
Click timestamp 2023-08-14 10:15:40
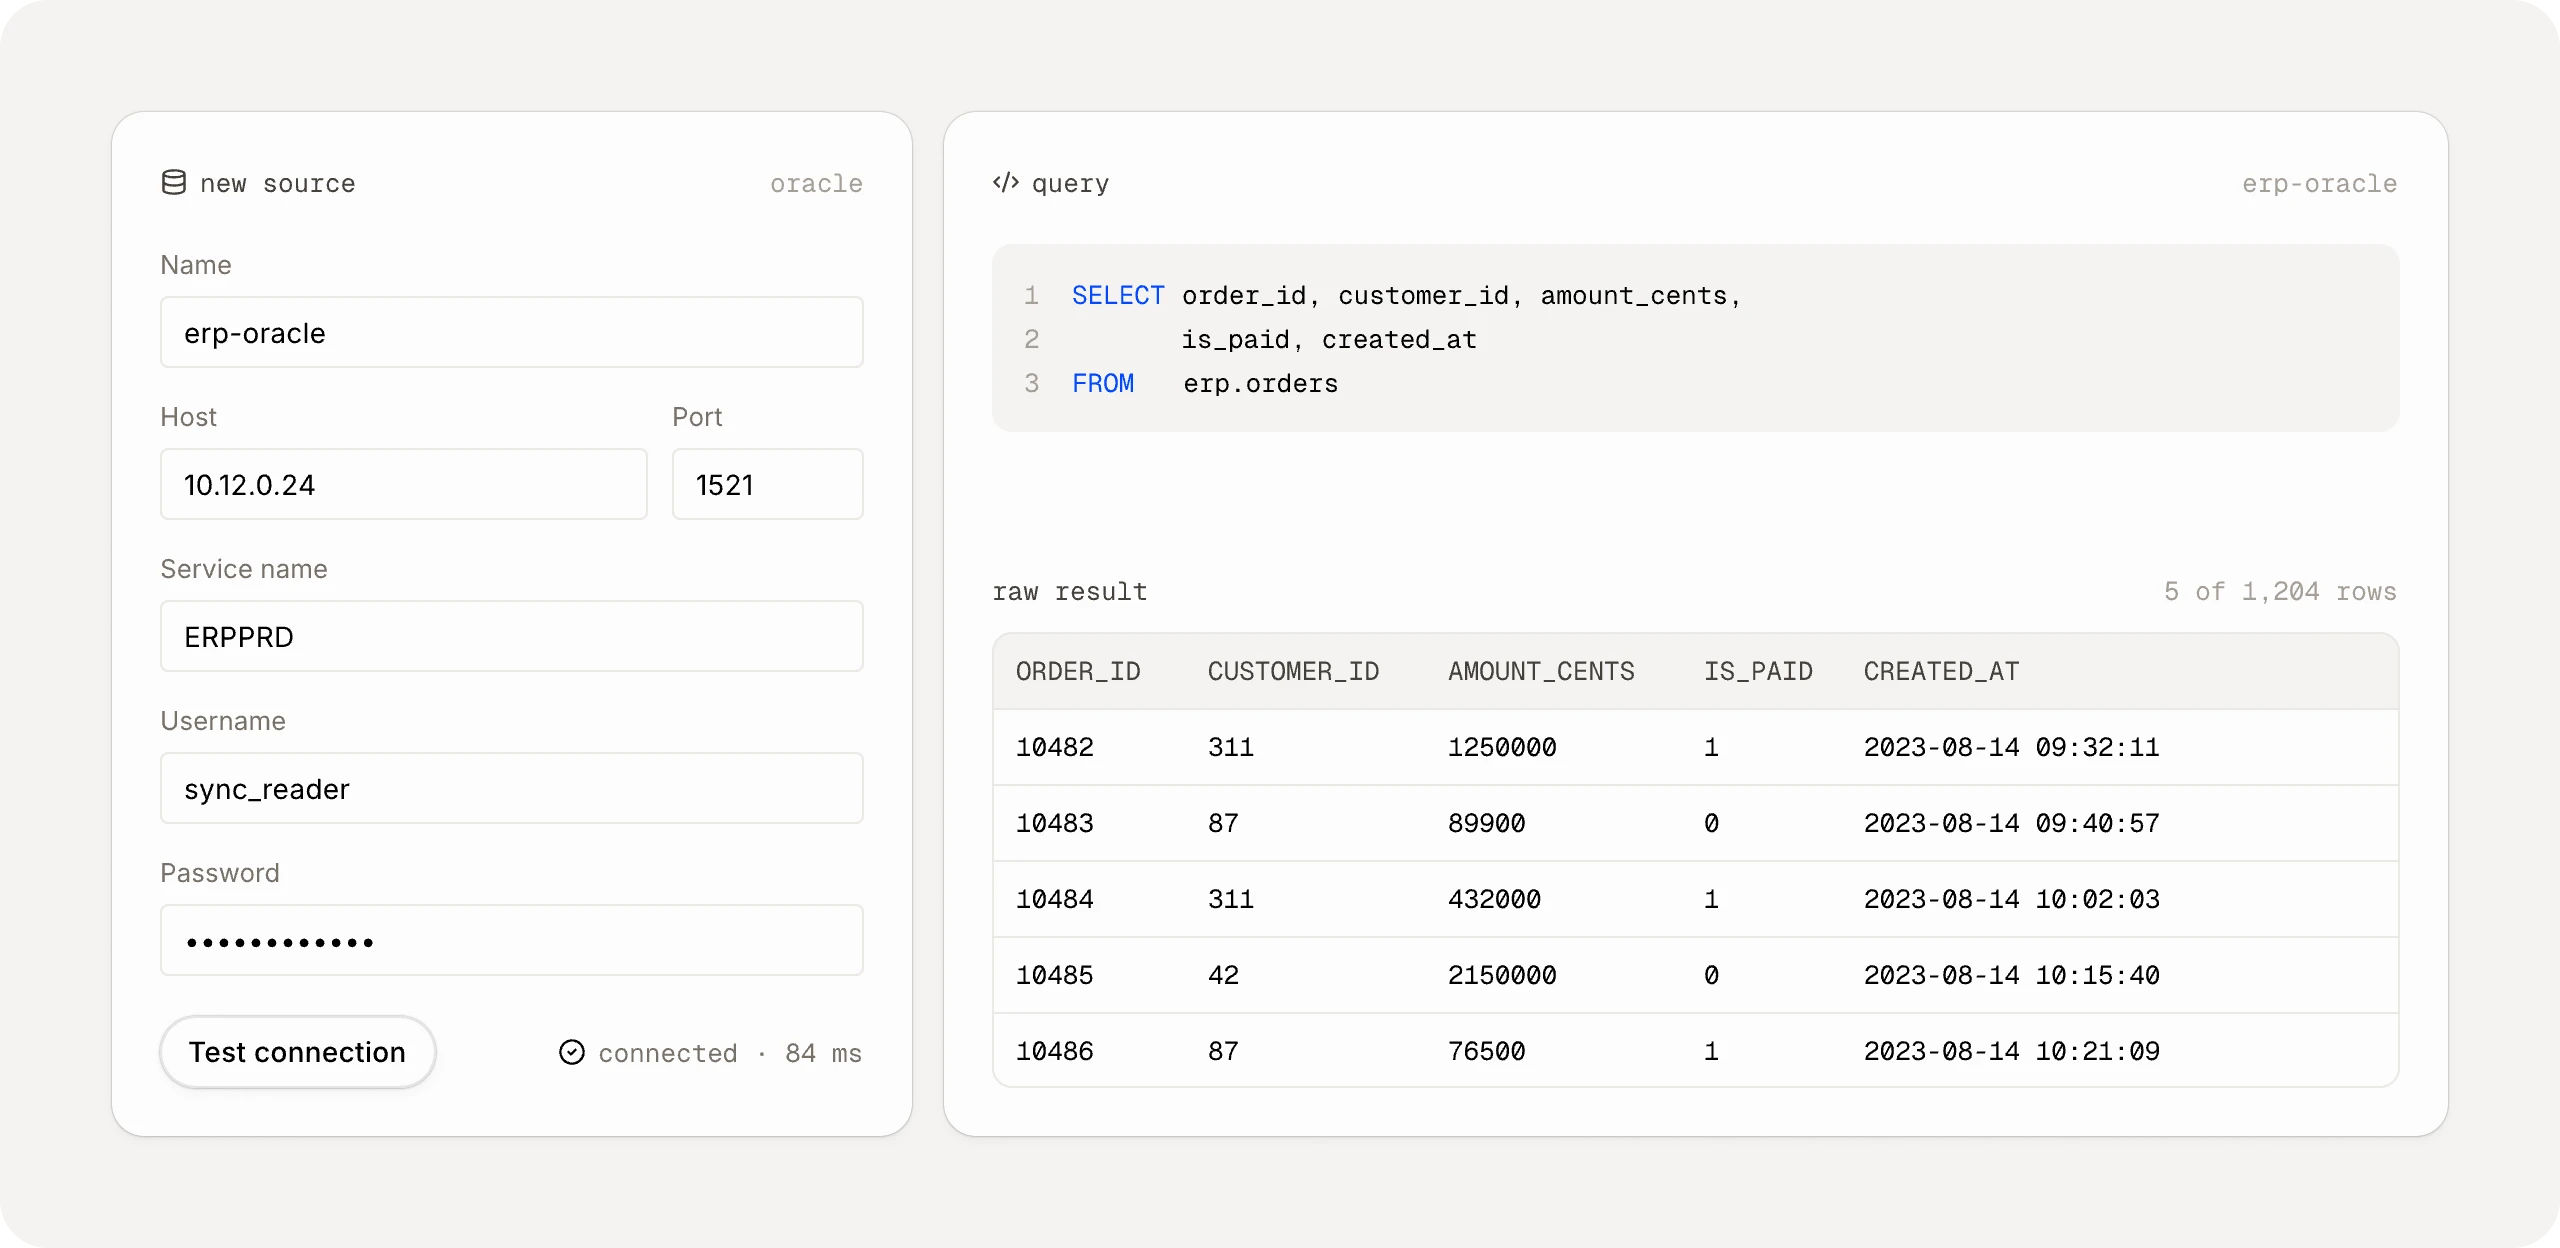pos(2012,975)
